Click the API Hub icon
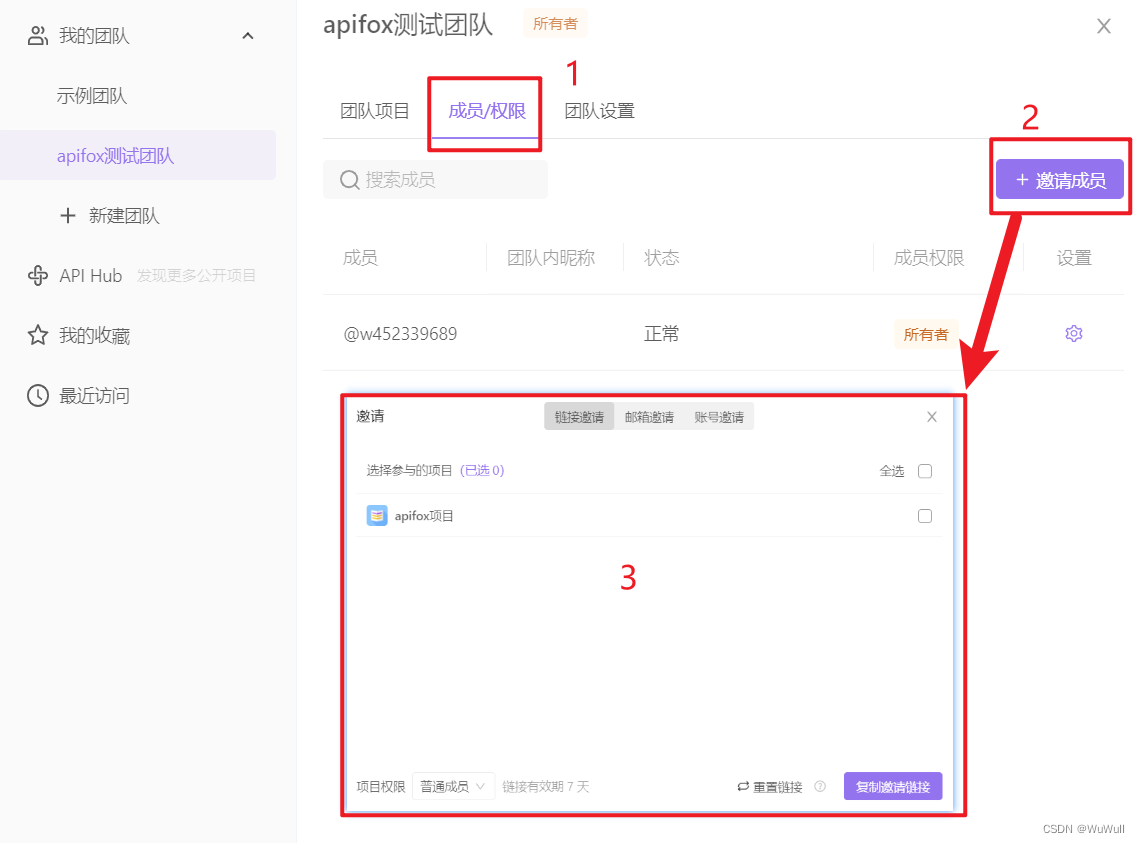 pyautogui.click(x=38, y=276)
